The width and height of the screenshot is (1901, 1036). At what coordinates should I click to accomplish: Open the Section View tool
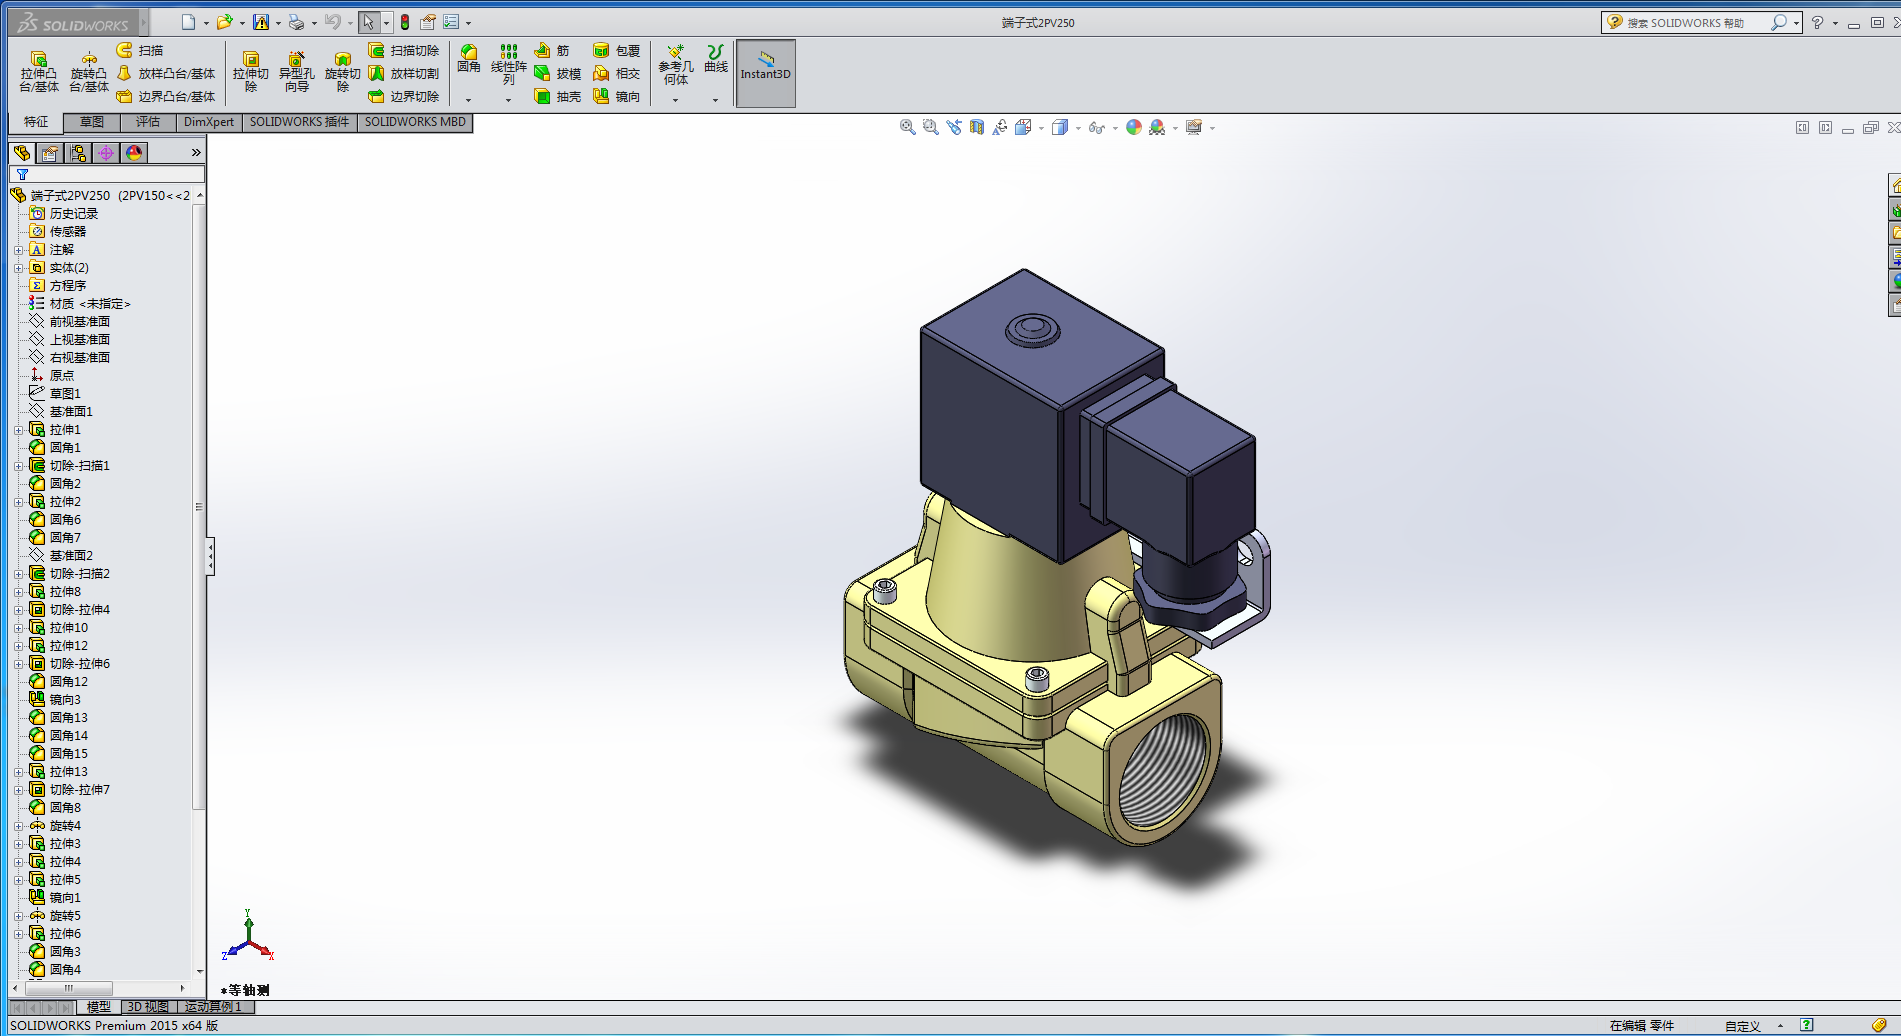click(x=977, y=128)
